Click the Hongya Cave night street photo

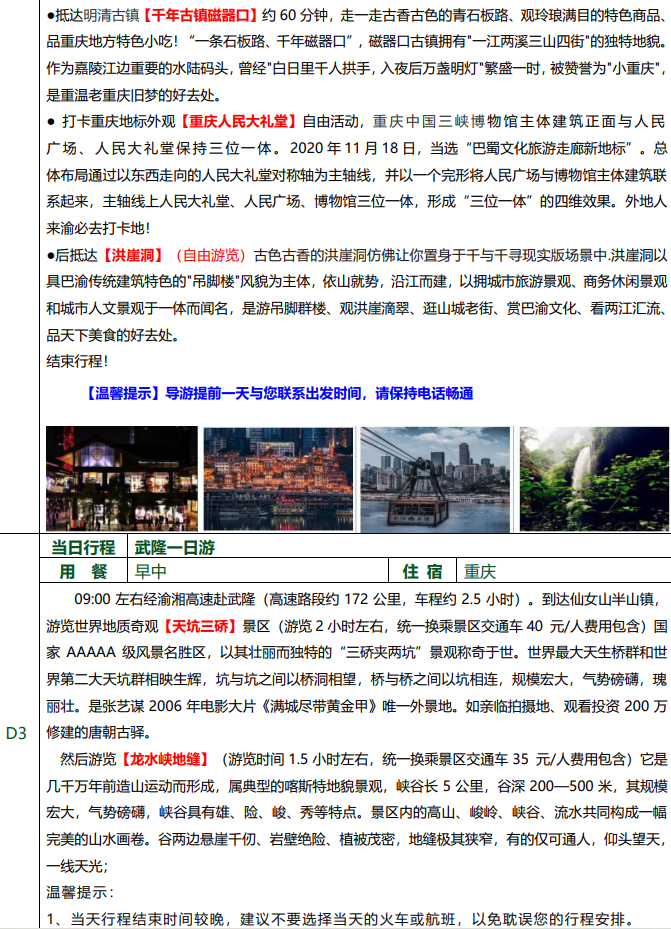121,478
